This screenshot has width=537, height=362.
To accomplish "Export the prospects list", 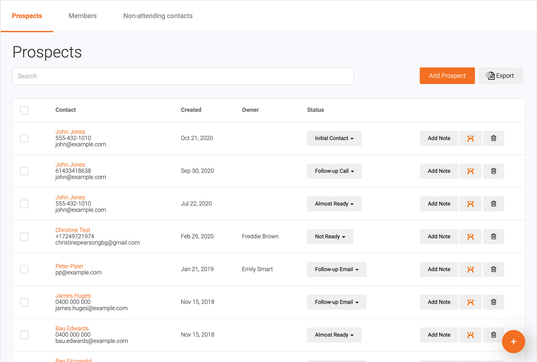I will 501,76.
